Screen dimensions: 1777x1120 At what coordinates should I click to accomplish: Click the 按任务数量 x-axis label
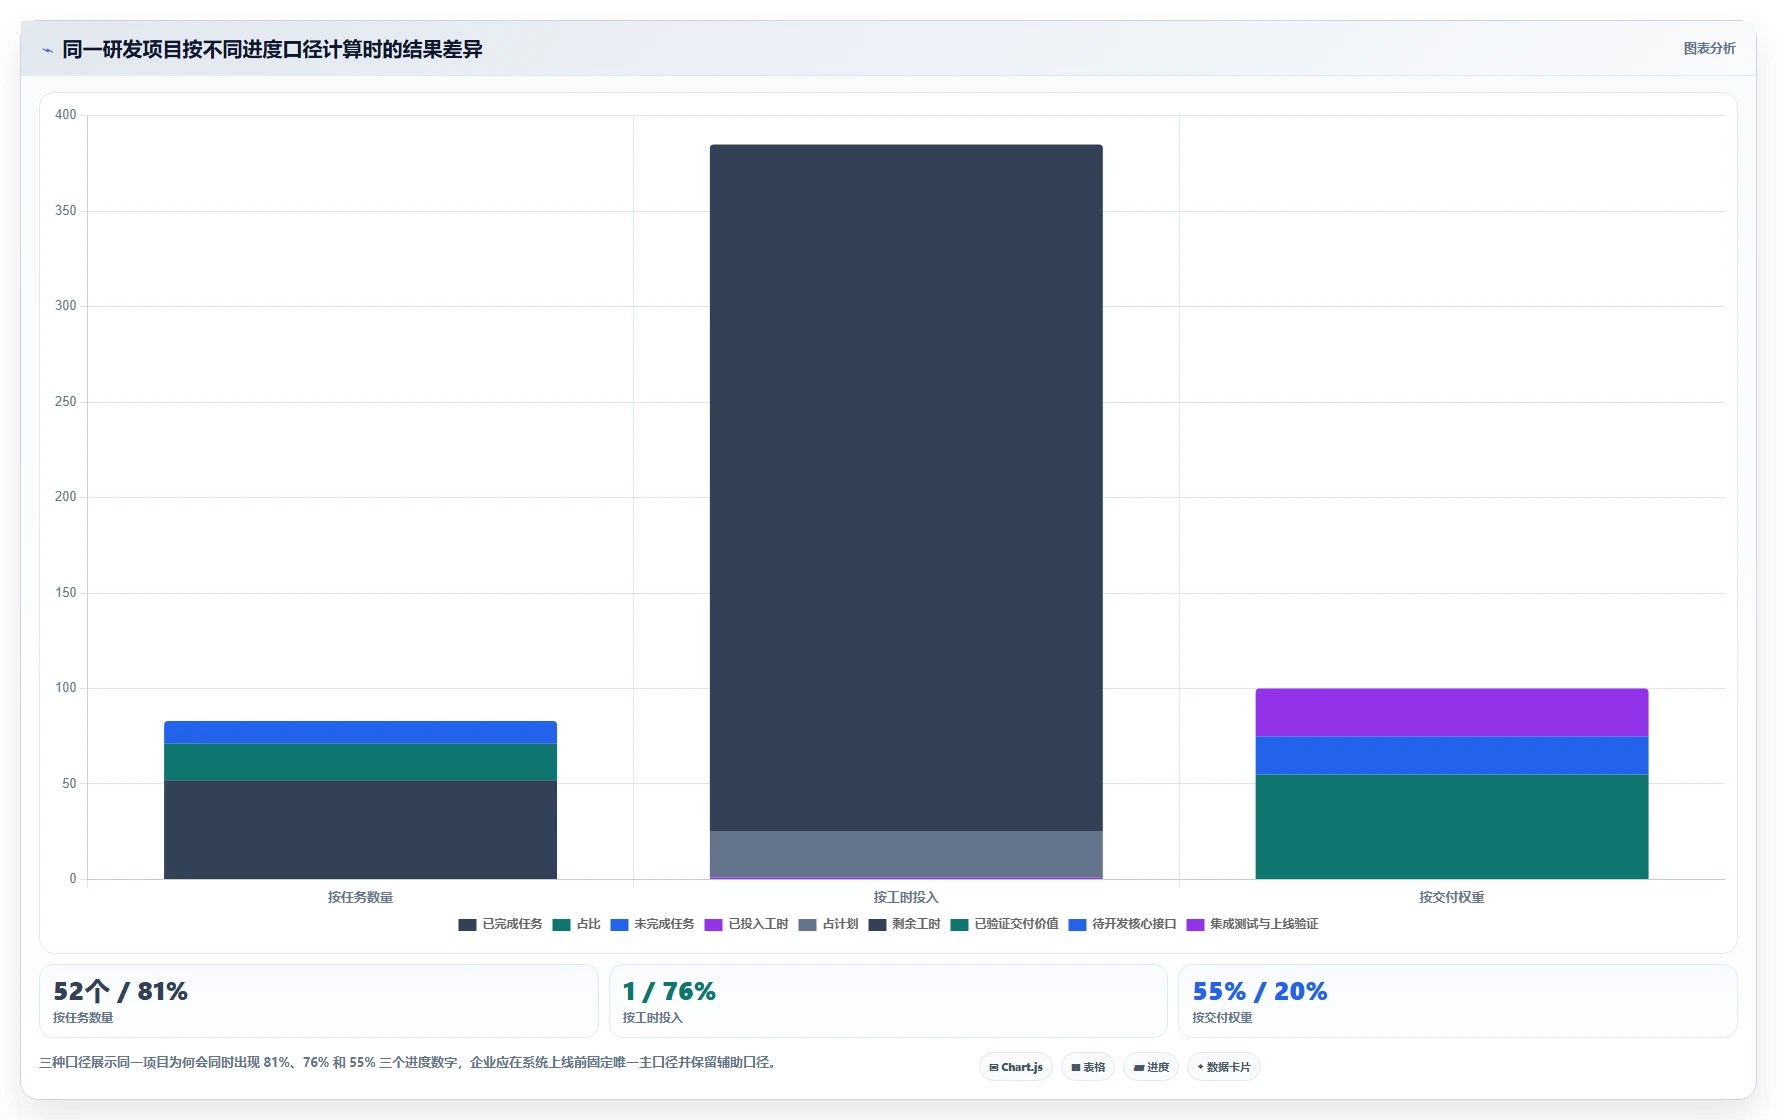coord(360,897)
